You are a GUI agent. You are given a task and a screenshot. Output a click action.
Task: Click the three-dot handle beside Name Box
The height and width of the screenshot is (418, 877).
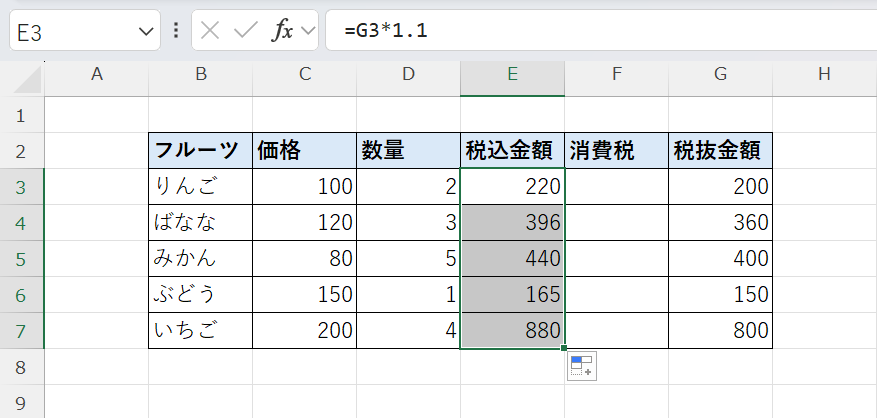pyautogui.click(x=176, y=31)
